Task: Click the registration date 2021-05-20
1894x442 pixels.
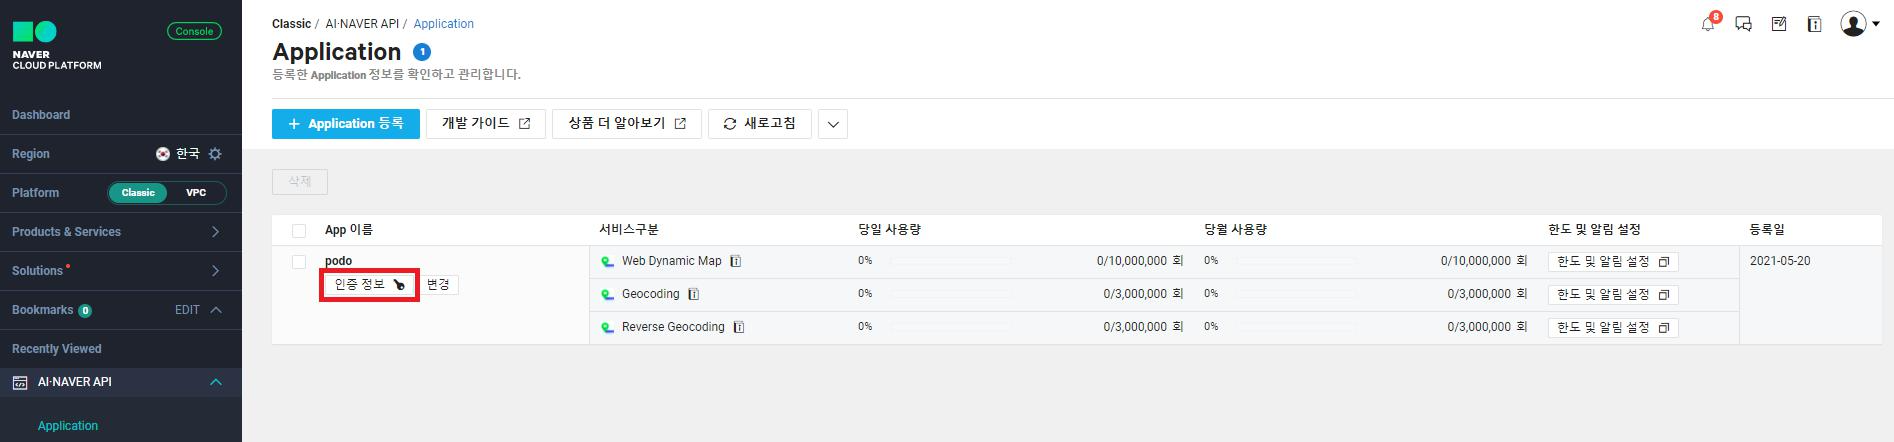Action: pos(1780,261)
